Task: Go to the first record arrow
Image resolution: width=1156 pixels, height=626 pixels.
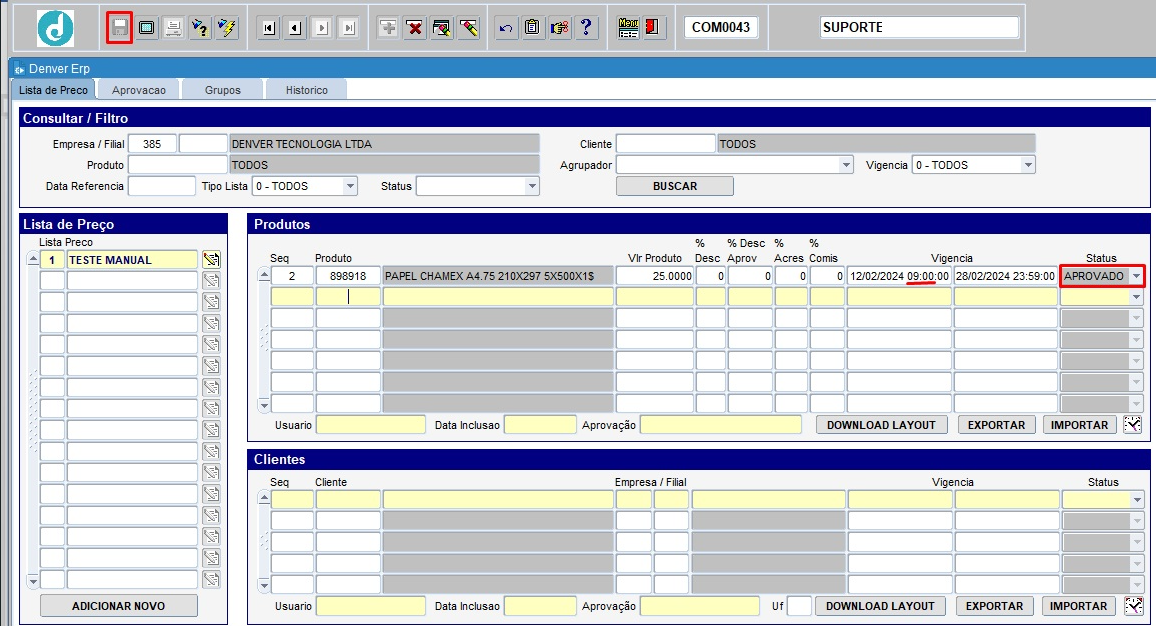Action: point(268,28)
